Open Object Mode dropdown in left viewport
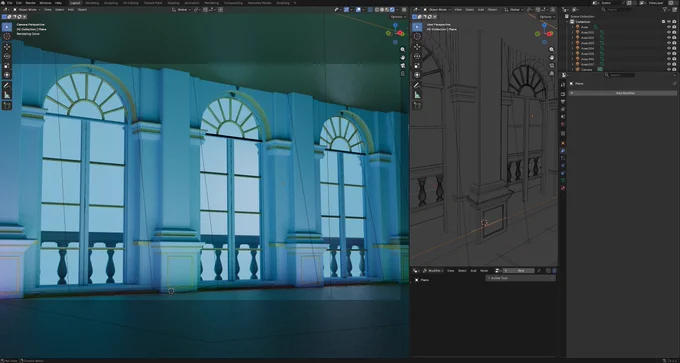 [27, 10]
